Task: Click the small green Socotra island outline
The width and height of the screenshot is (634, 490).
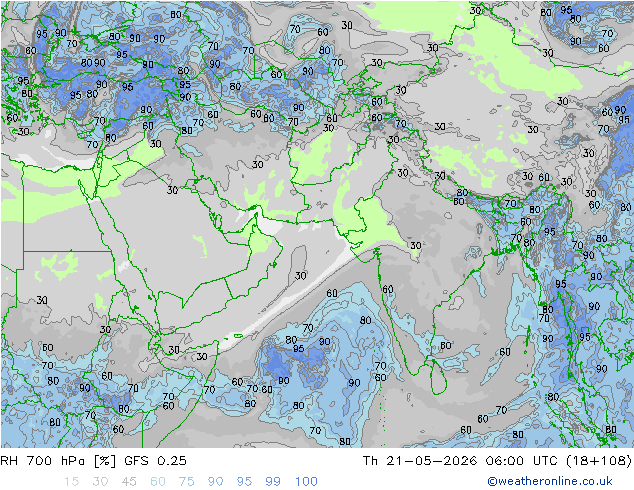Action: click(x=238, y=336)
